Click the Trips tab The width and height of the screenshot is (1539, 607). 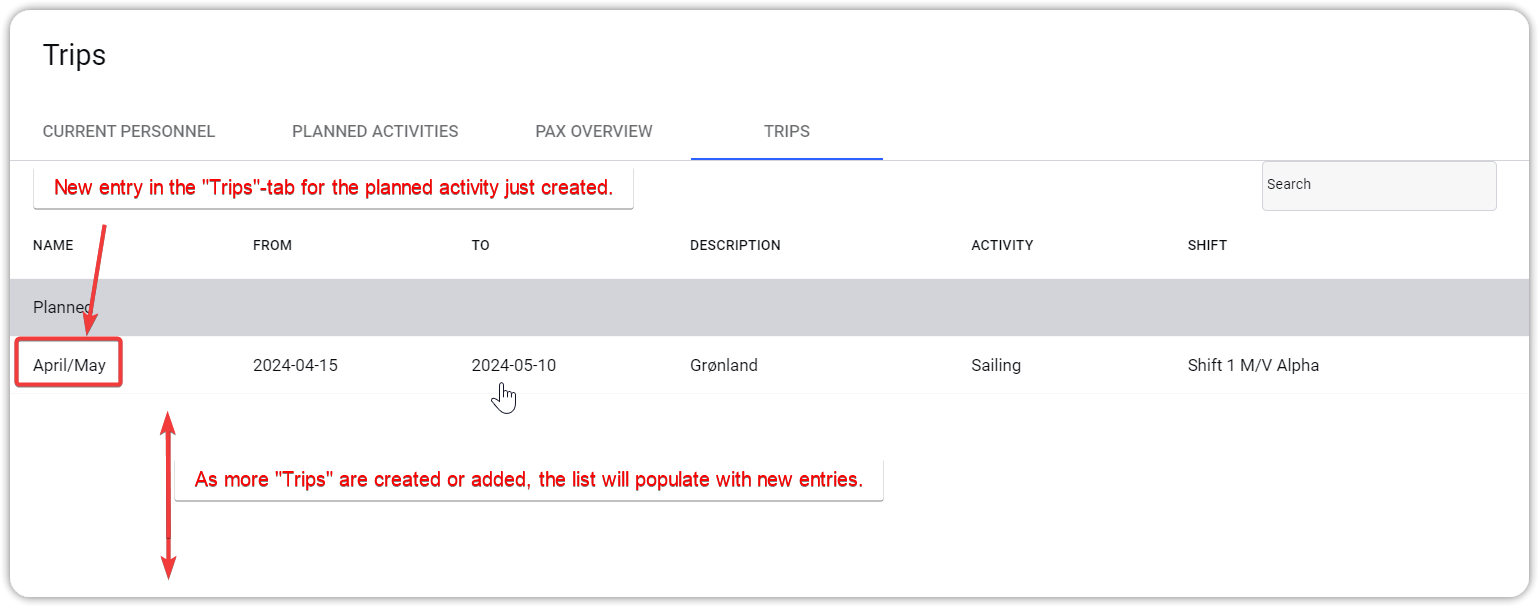(786, 131)
